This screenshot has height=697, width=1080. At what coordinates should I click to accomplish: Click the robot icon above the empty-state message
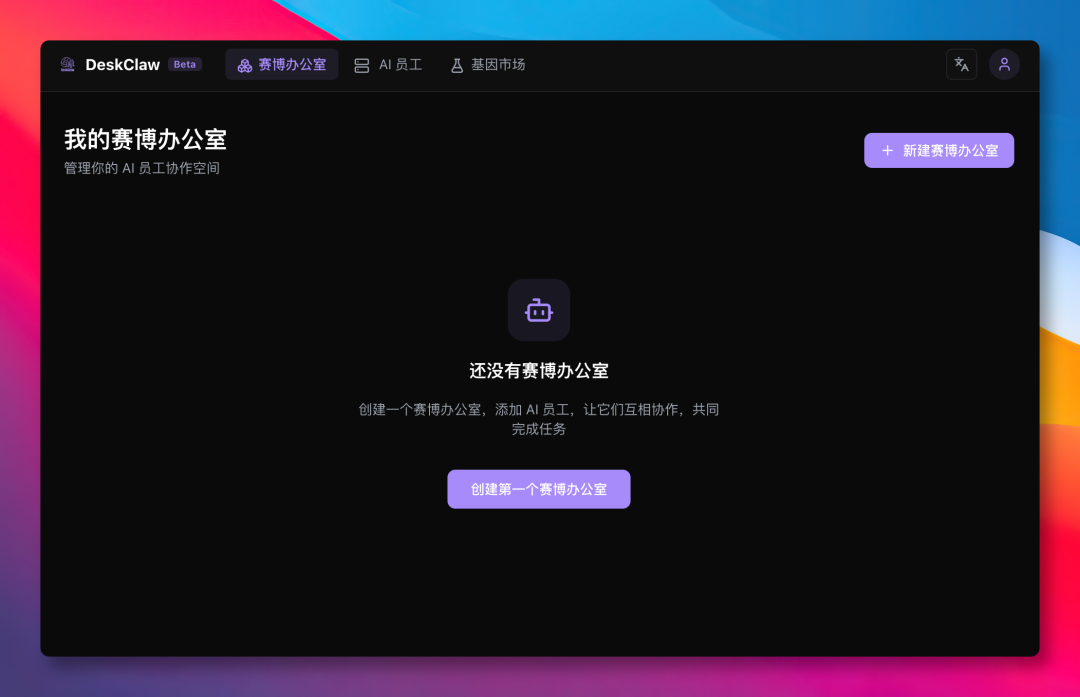[539, 310]
